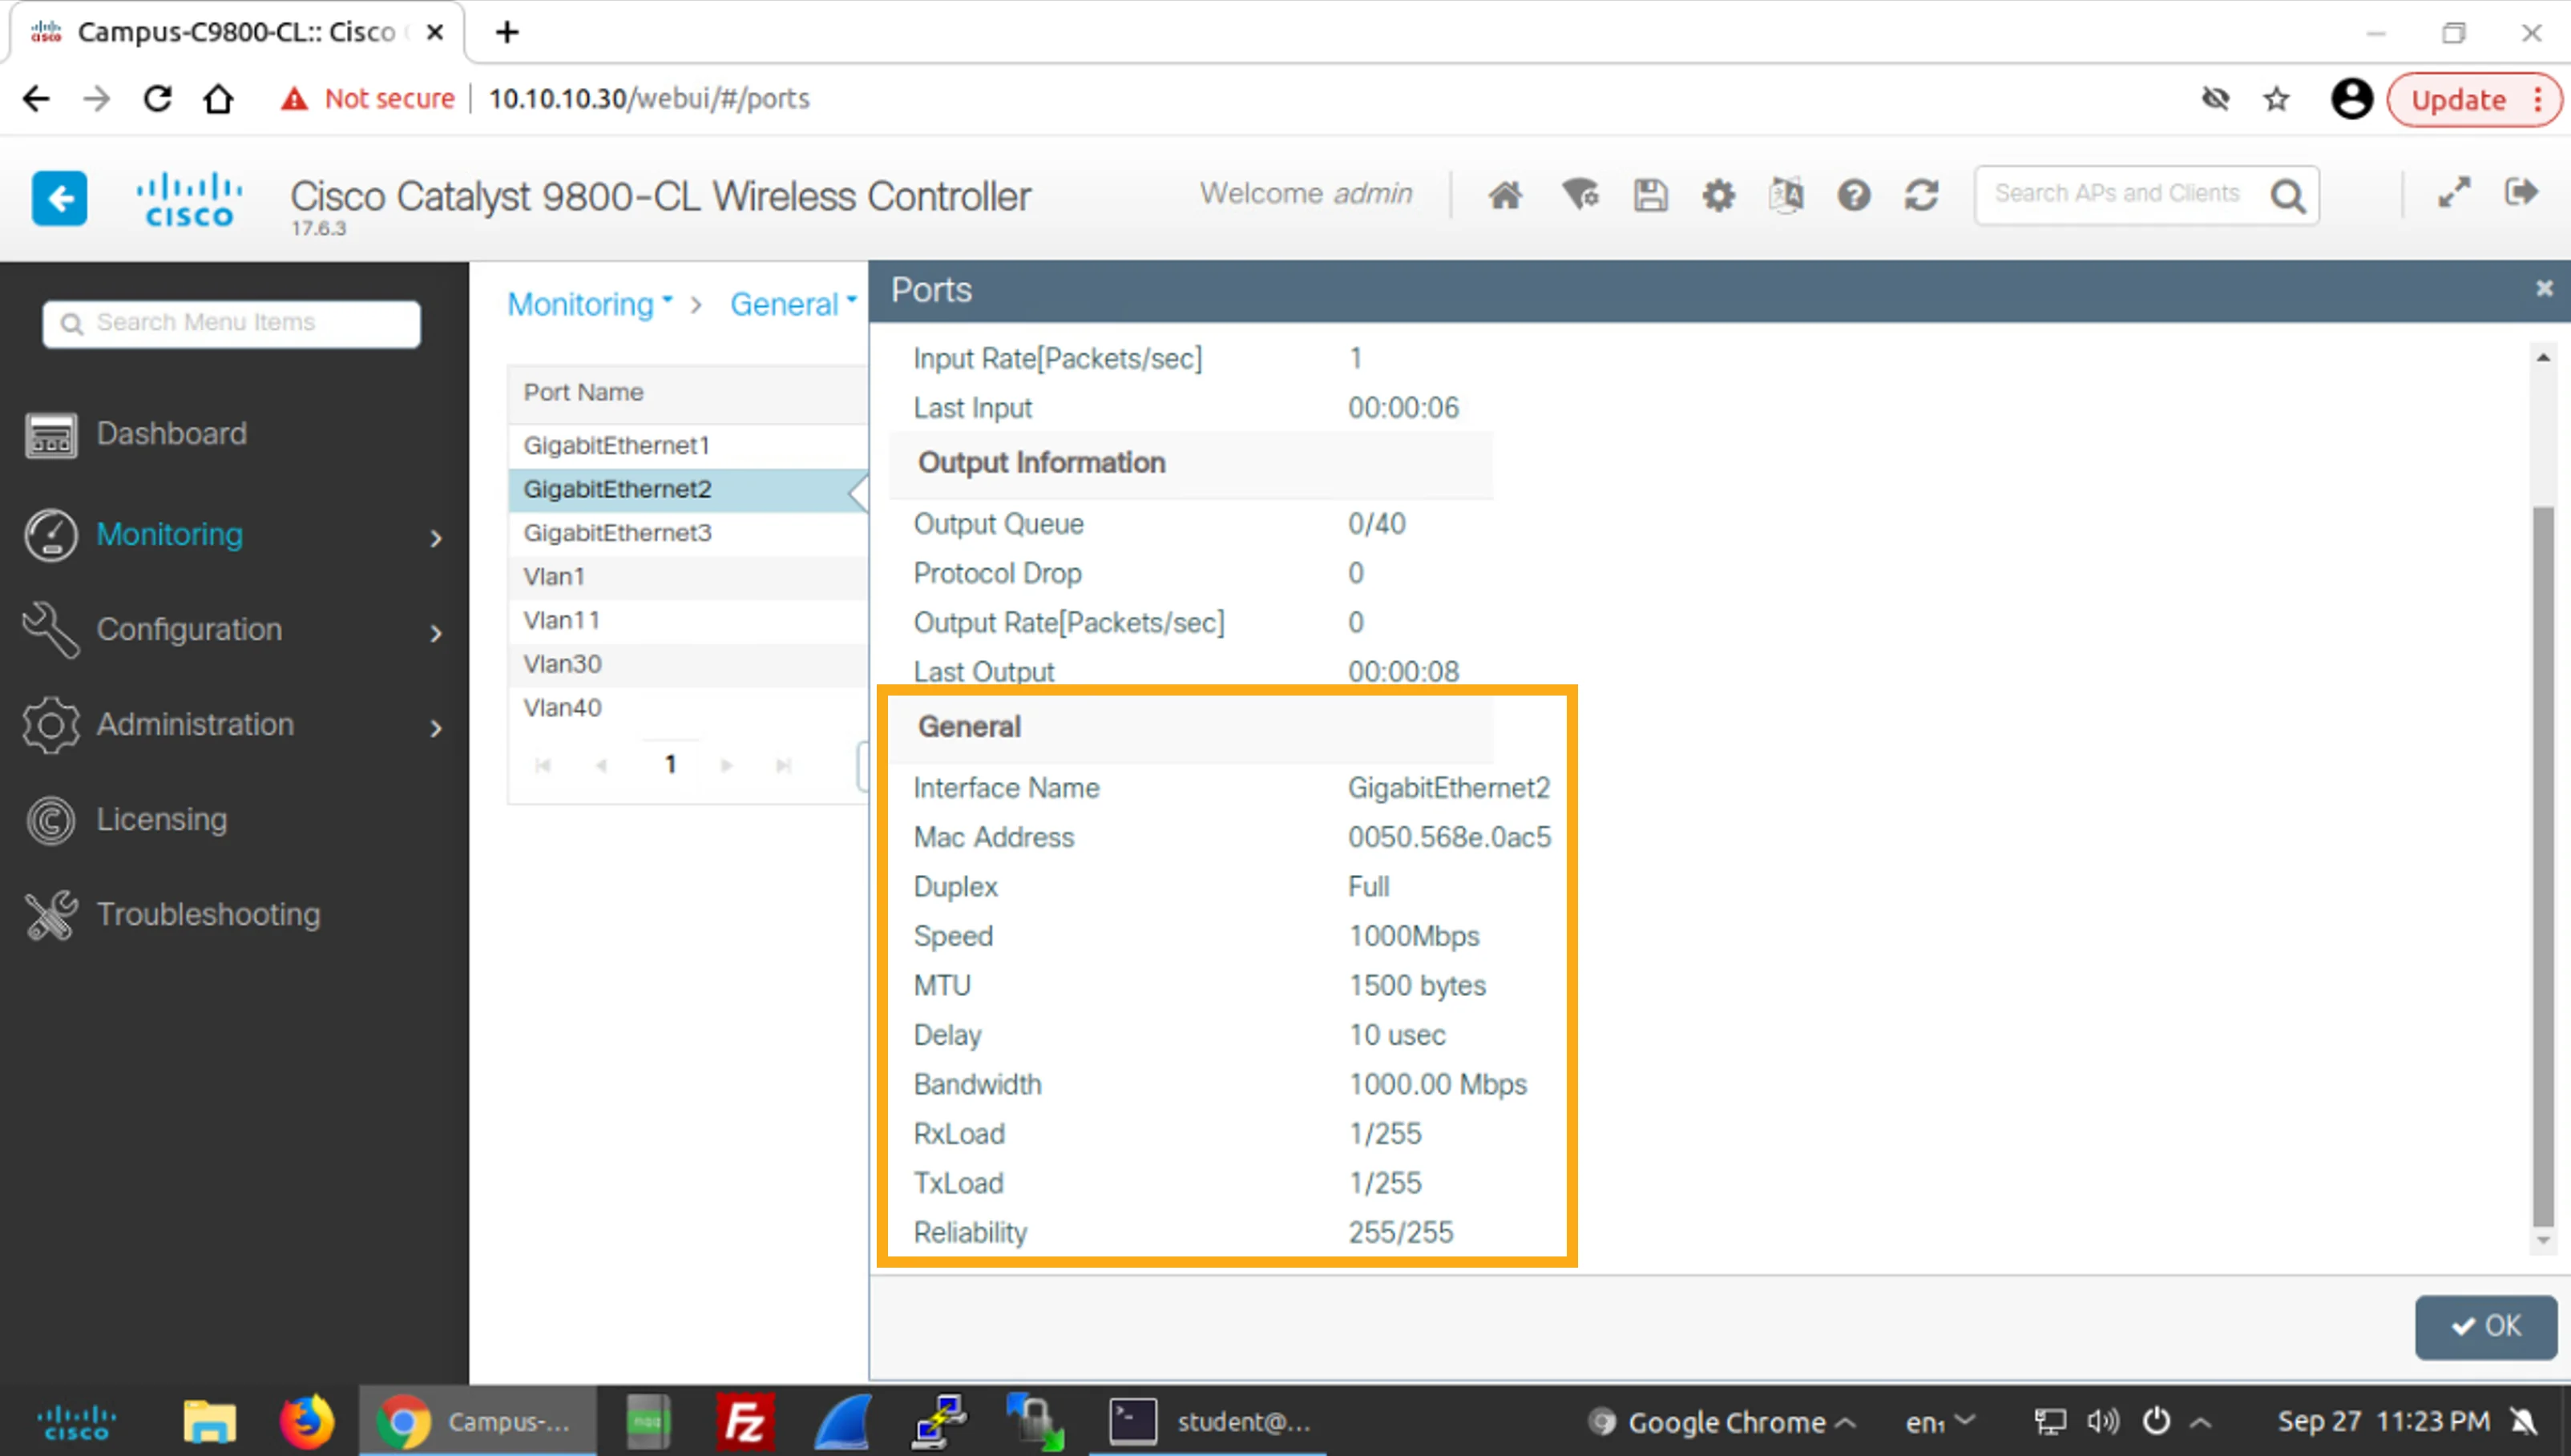Open the settings gear icon in header
The height and width of the screenshot is (1456, 2571).
(1718, 195)
